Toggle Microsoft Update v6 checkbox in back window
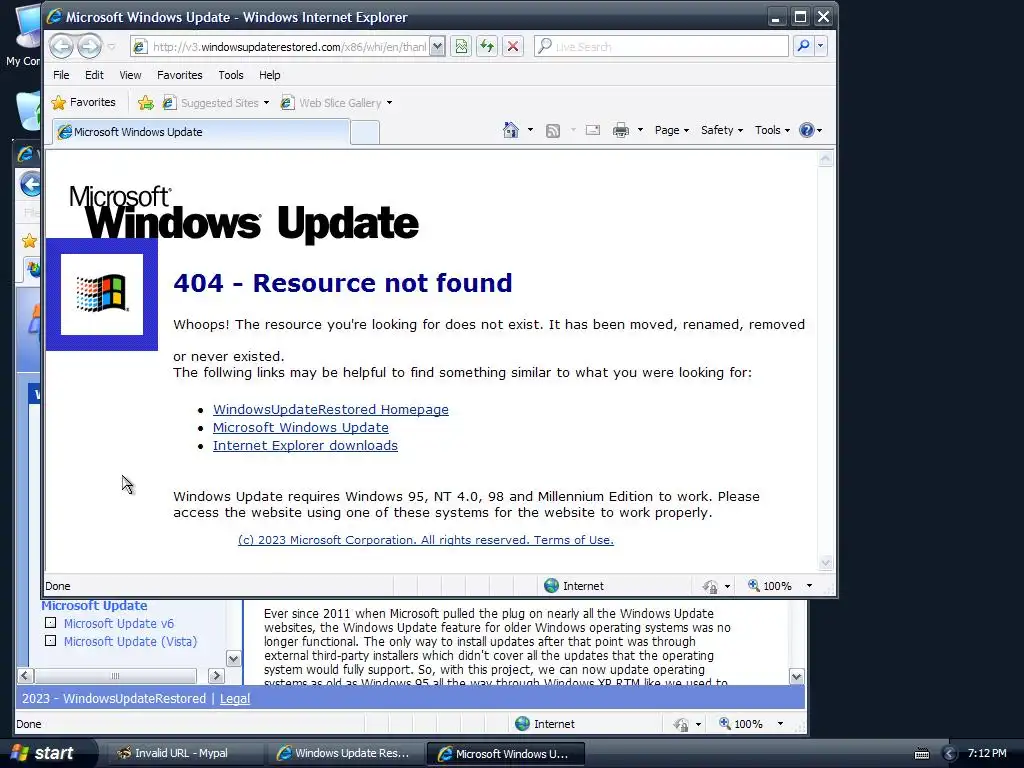1024x768 pixels. coord(50,623)
